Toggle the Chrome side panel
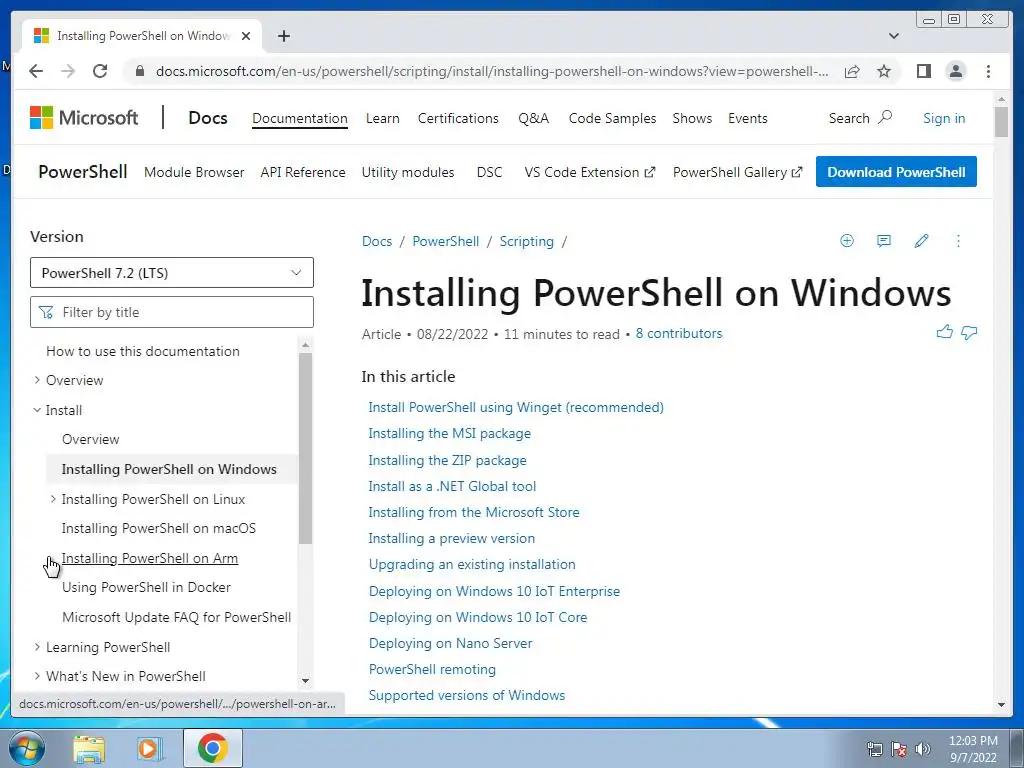This screenshot has width=1024, height=768. point(923,71)
